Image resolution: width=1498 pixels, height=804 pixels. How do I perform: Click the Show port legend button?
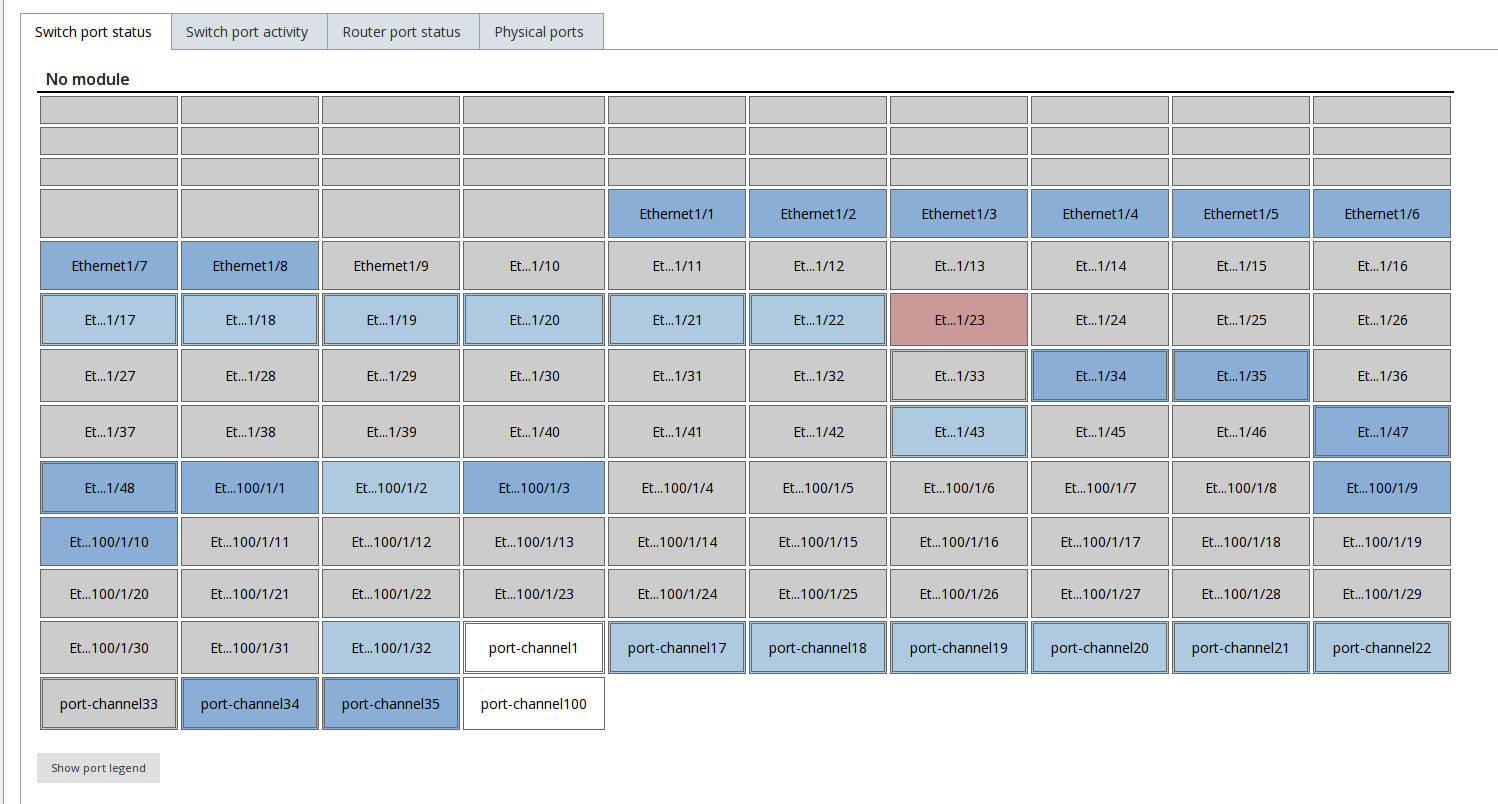(x=98, y=768)
